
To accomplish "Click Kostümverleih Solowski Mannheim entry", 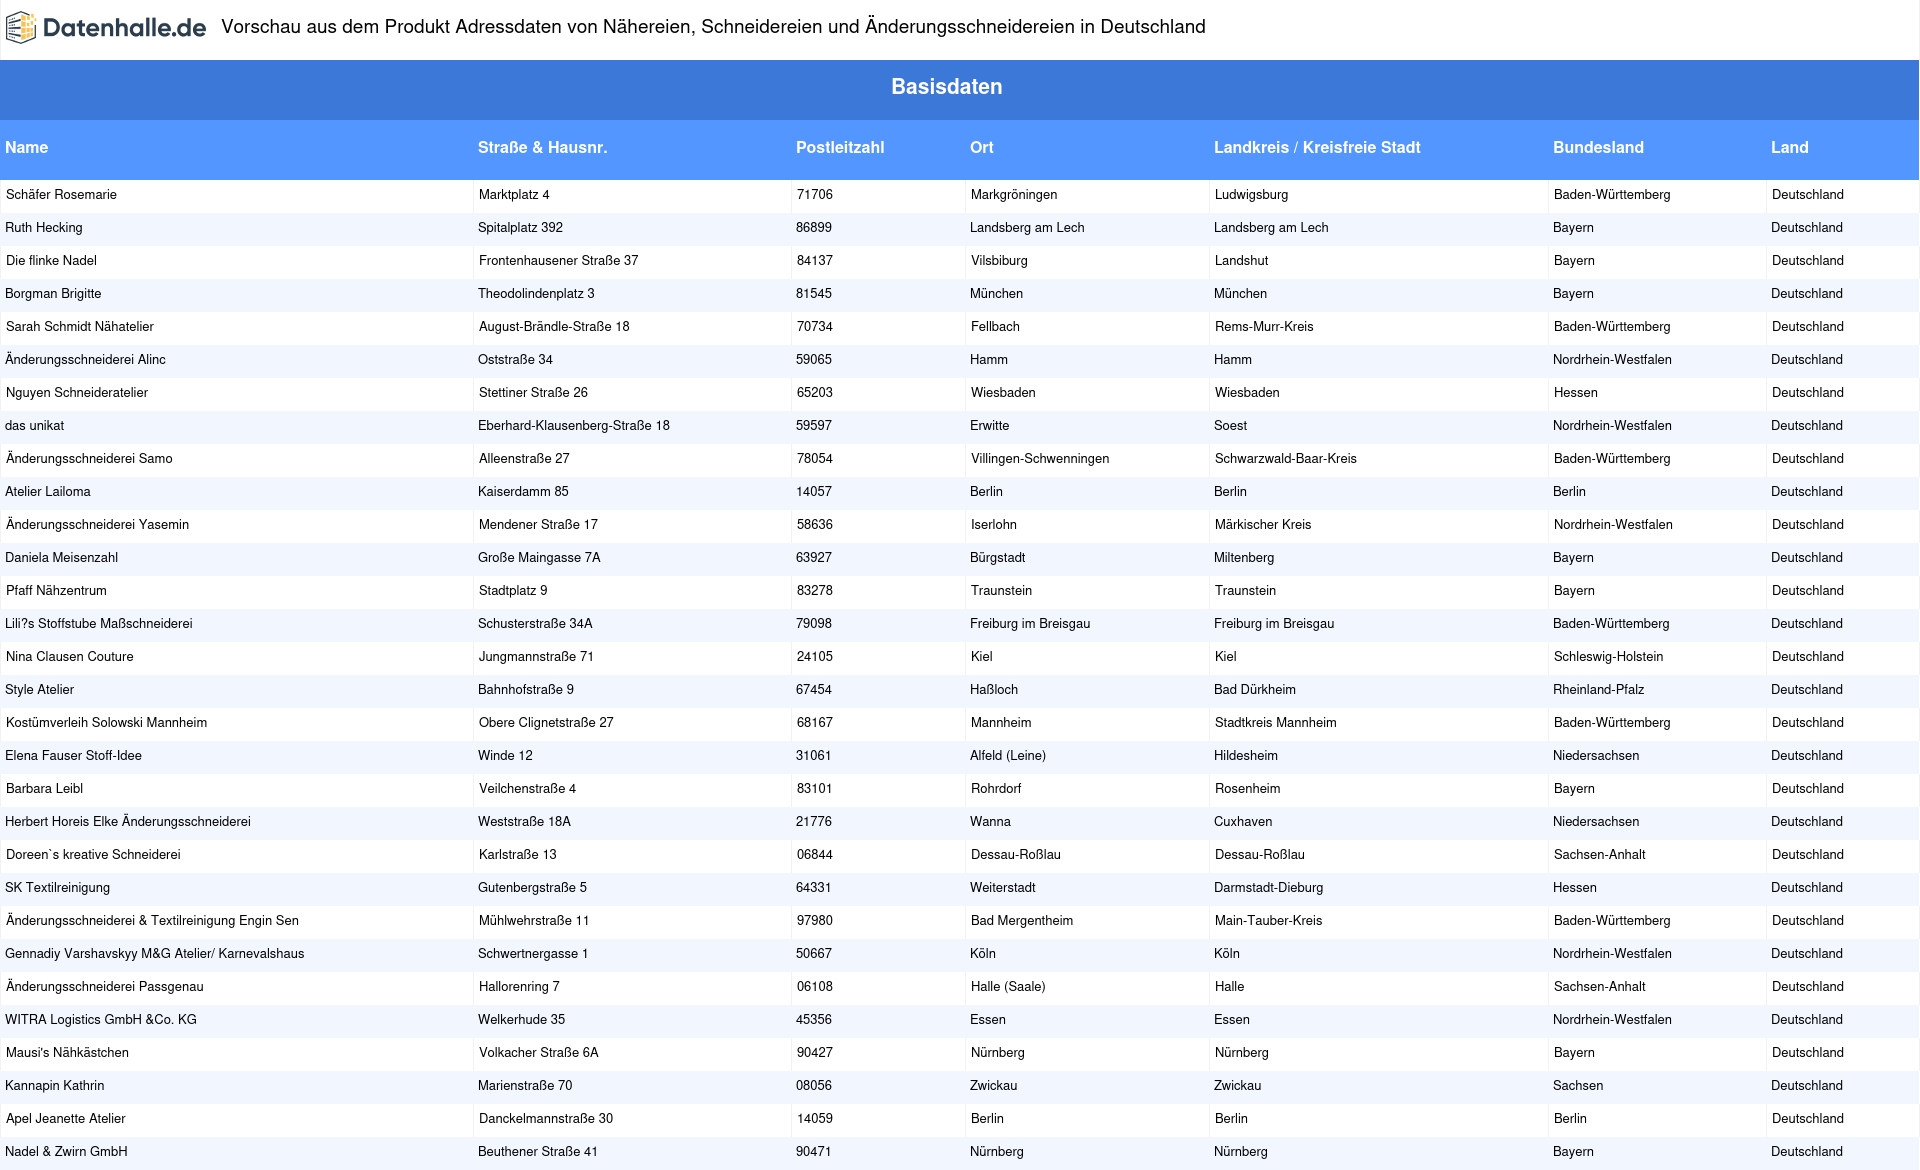I will [x=107, y=723].
